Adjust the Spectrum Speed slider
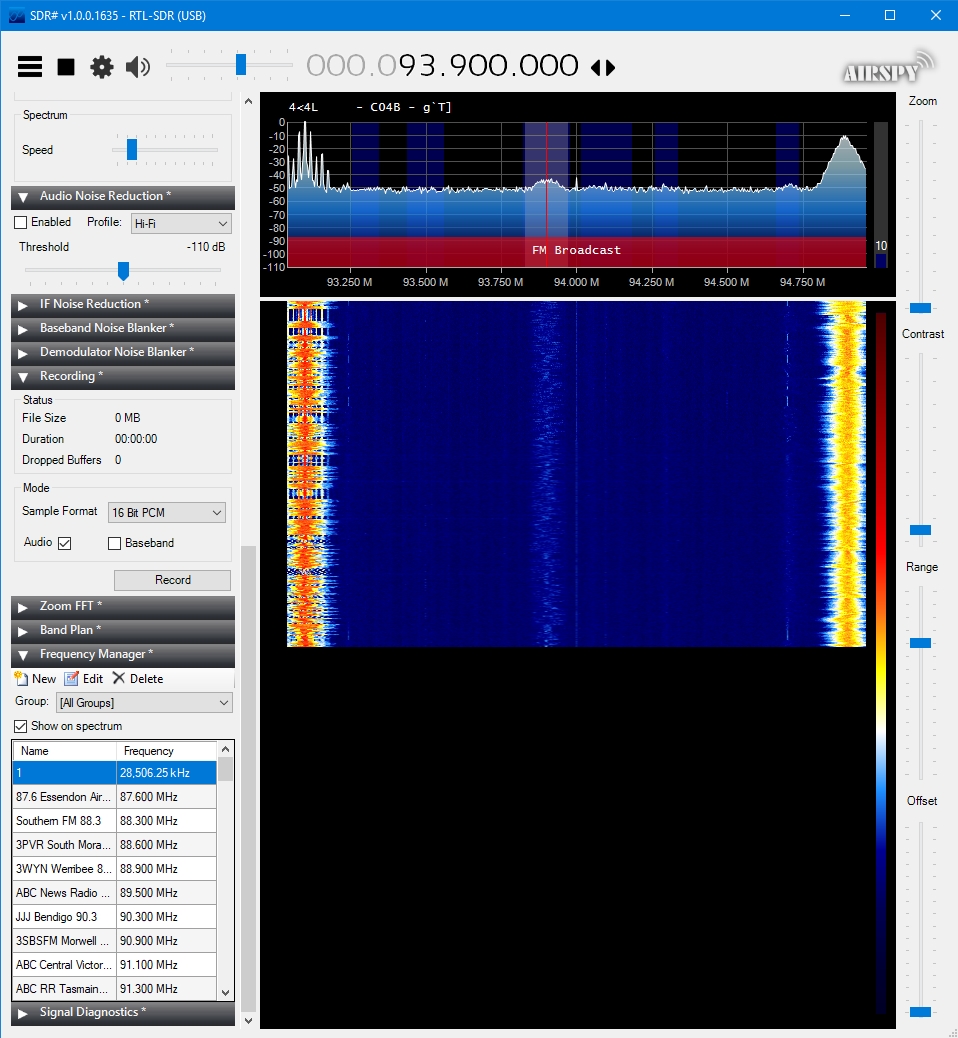This screenshot has height=1038, width=958. (x=132, y=150)
